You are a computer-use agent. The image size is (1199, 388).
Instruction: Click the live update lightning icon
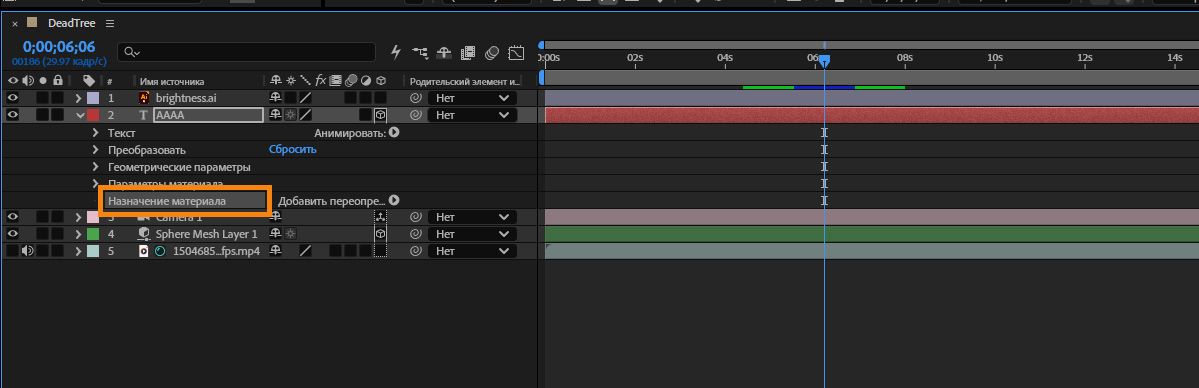(x=396, y=52)
